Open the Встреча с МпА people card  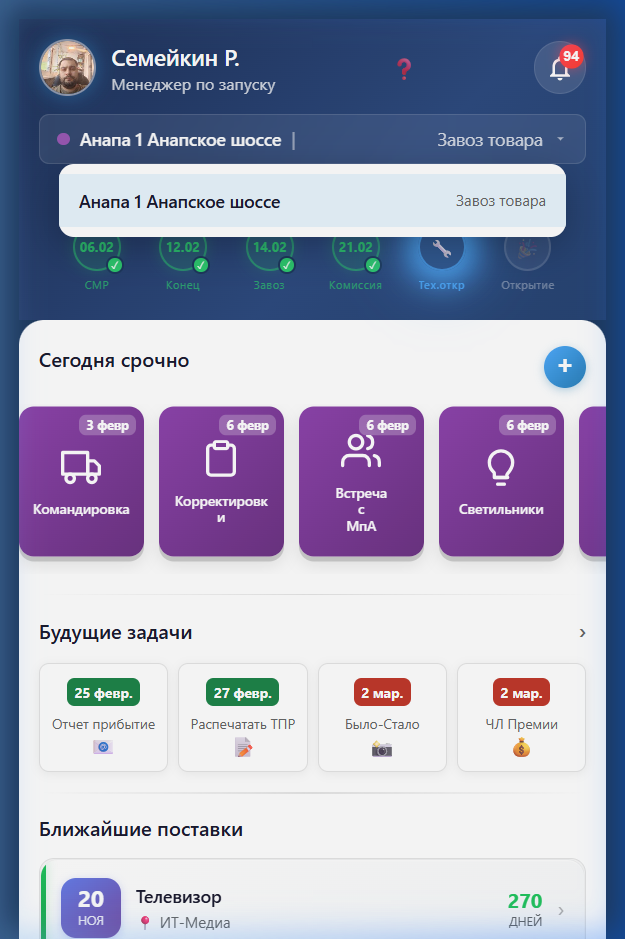(362, 481)
